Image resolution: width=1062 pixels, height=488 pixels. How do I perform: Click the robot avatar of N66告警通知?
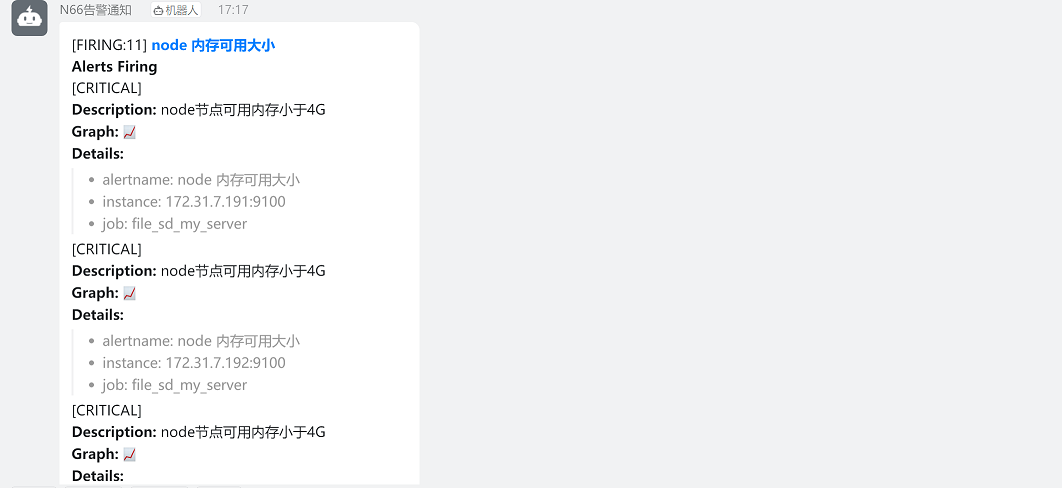click(29, 18)
